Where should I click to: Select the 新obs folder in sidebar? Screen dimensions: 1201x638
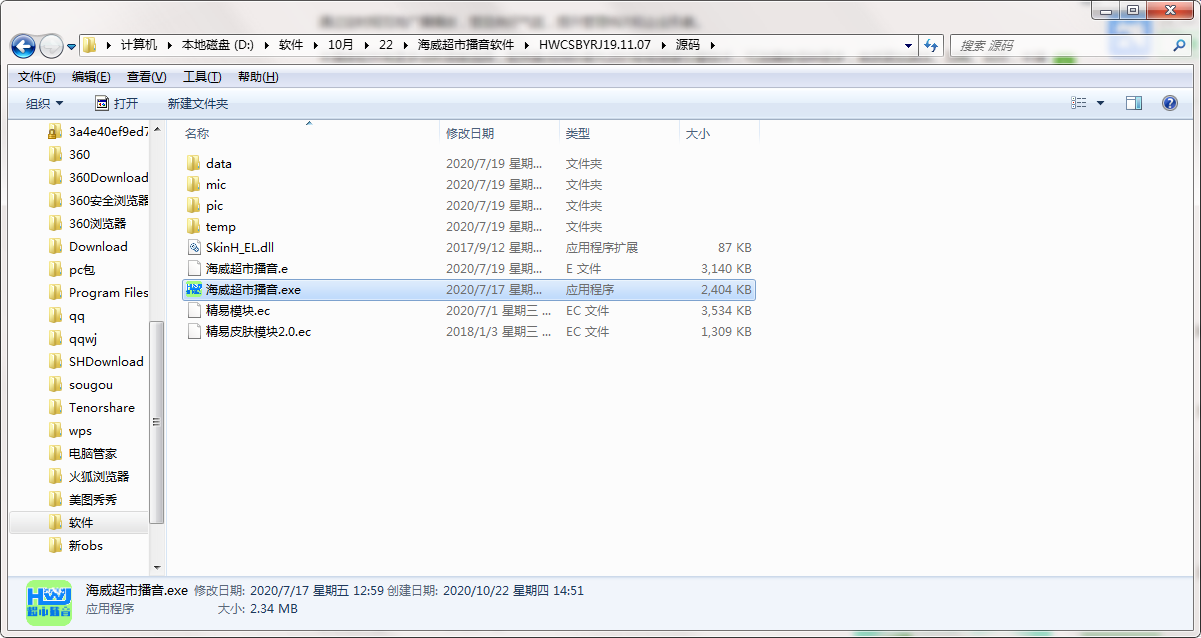pyautogui.click(x=75, y=545)
